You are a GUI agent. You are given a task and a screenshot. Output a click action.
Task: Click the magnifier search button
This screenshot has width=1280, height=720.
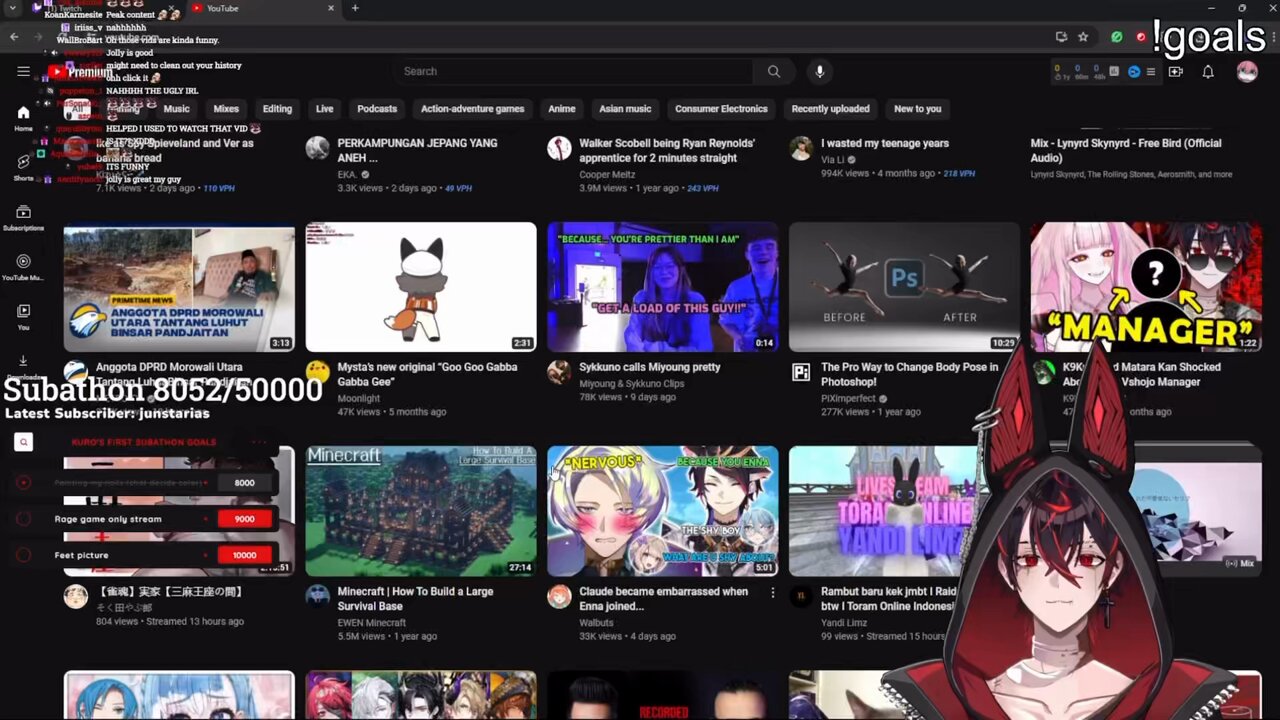pyautogui.click(x=773, y=71)
